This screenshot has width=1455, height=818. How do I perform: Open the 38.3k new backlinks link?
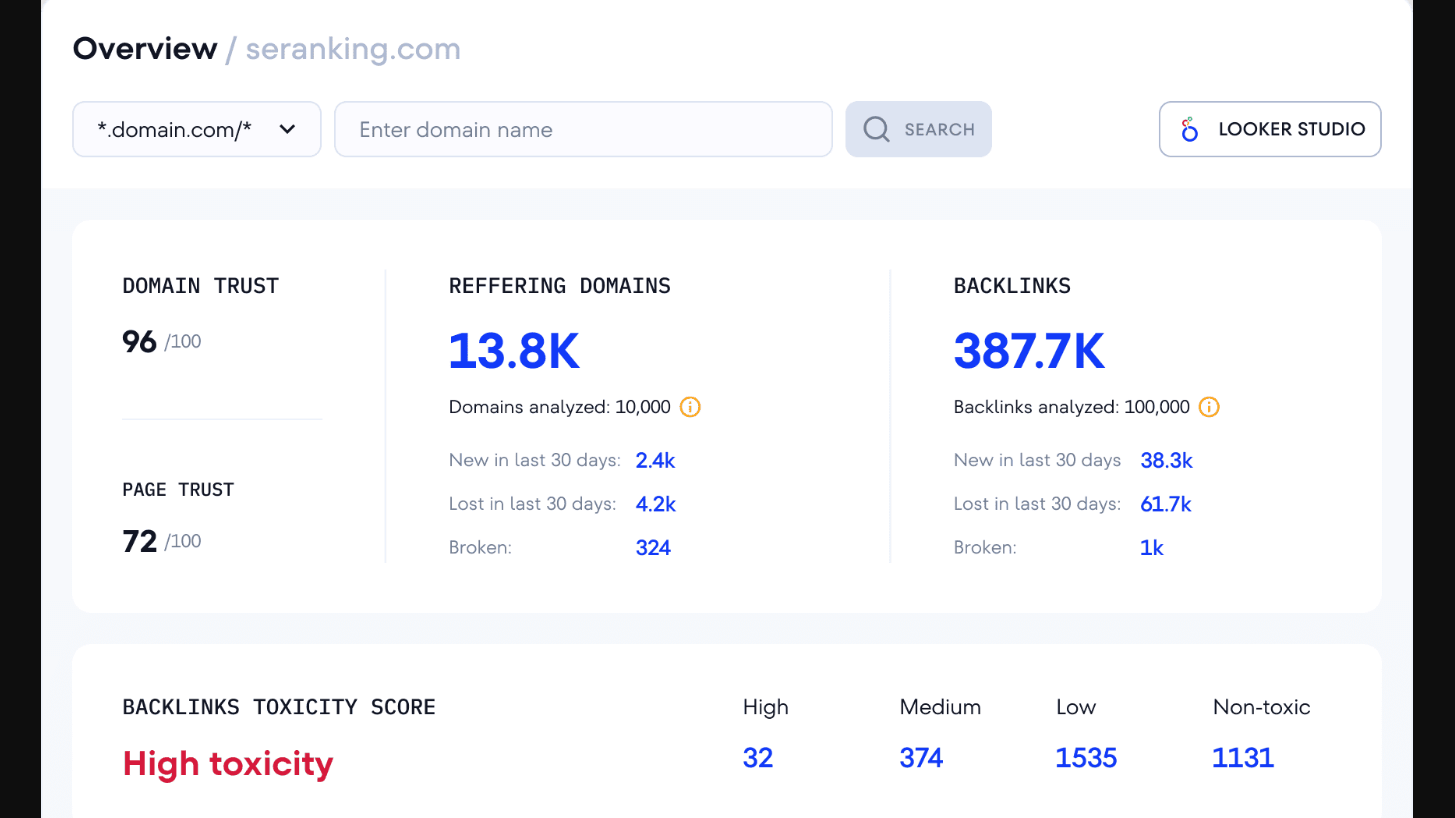tap(1166, 460)
